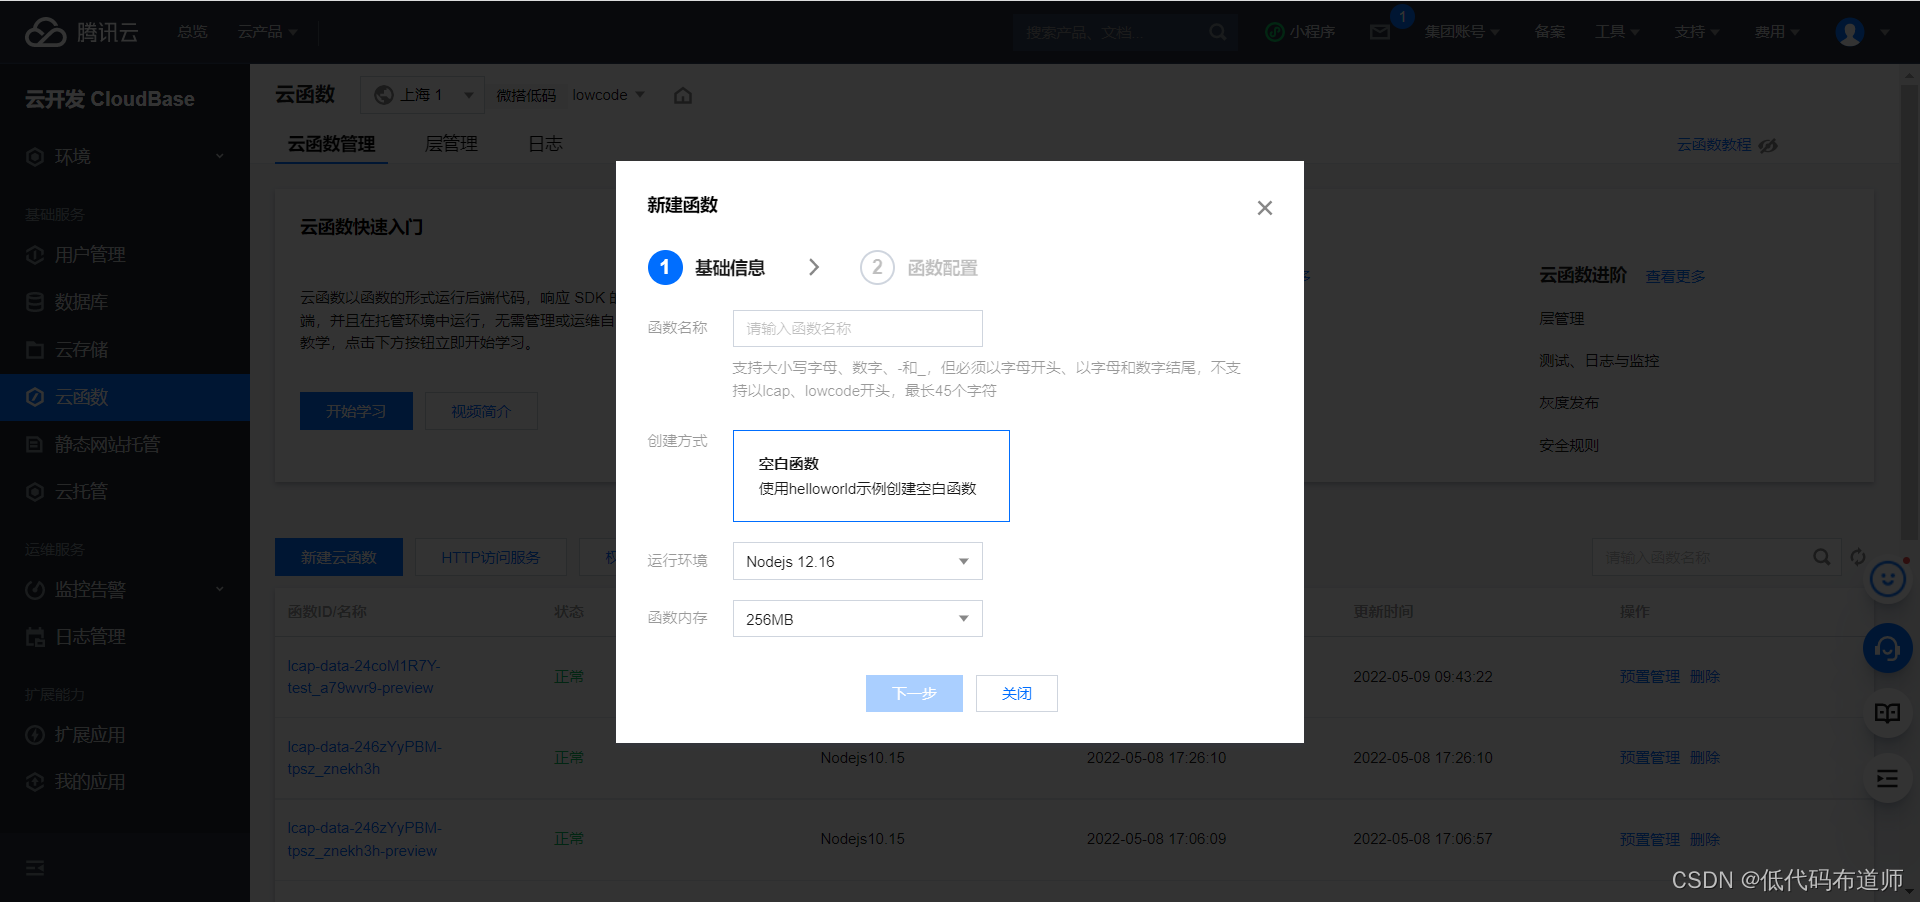Open the mail notifications icon

(x=1380, y=32)
